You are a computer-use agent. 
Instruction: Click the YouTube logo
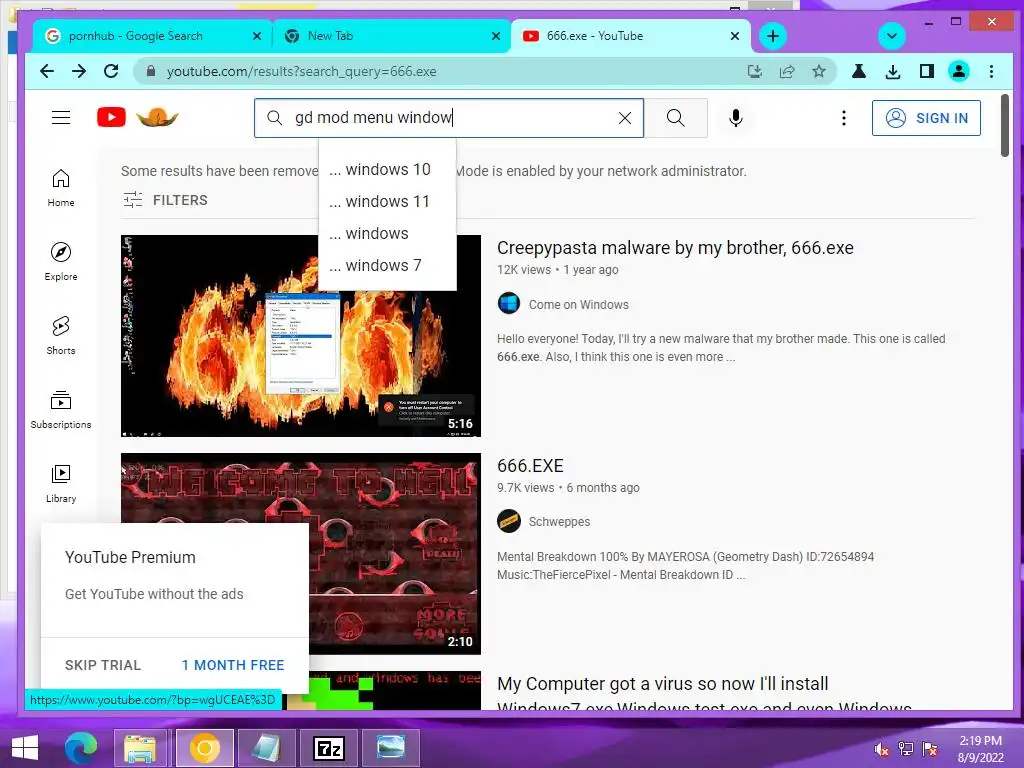tap(138, 118)
